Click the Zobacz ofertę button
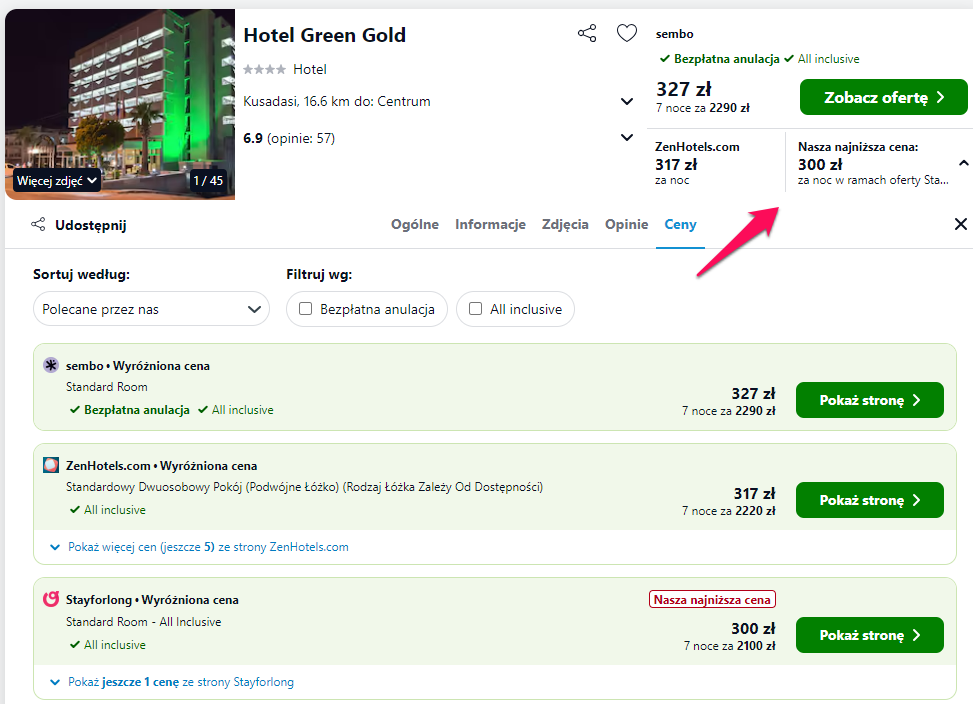 pos(883,97)
